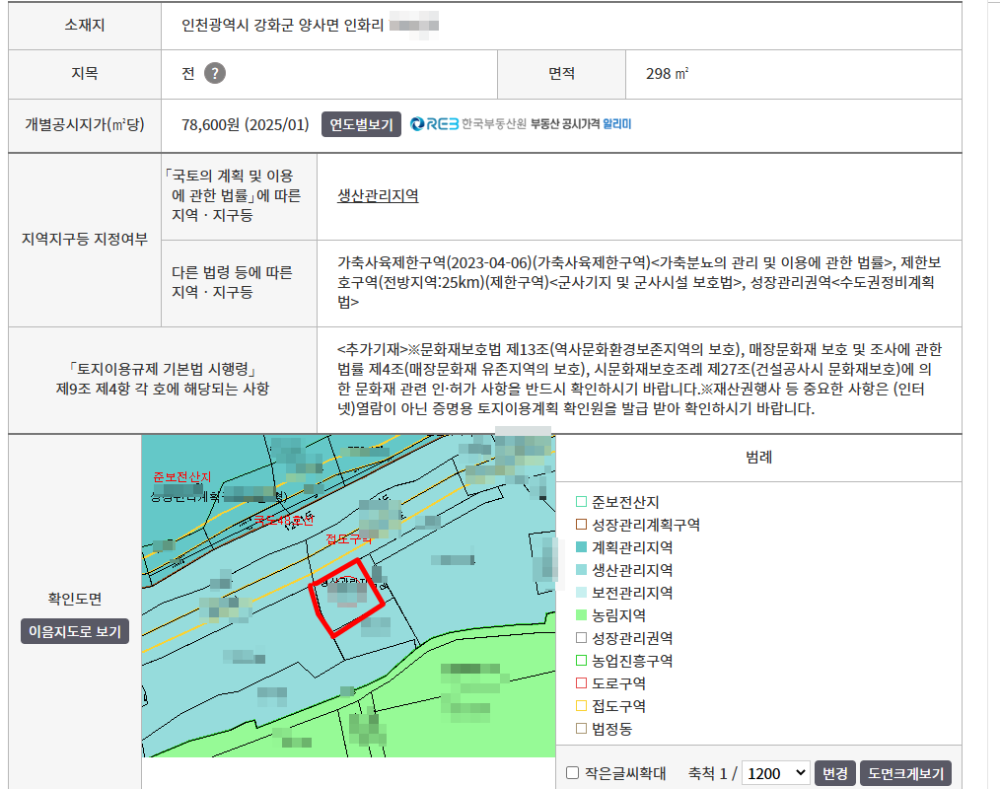Click the question mark help icon beside 전
The image size is (1000, 789).
tap(214, 74)
